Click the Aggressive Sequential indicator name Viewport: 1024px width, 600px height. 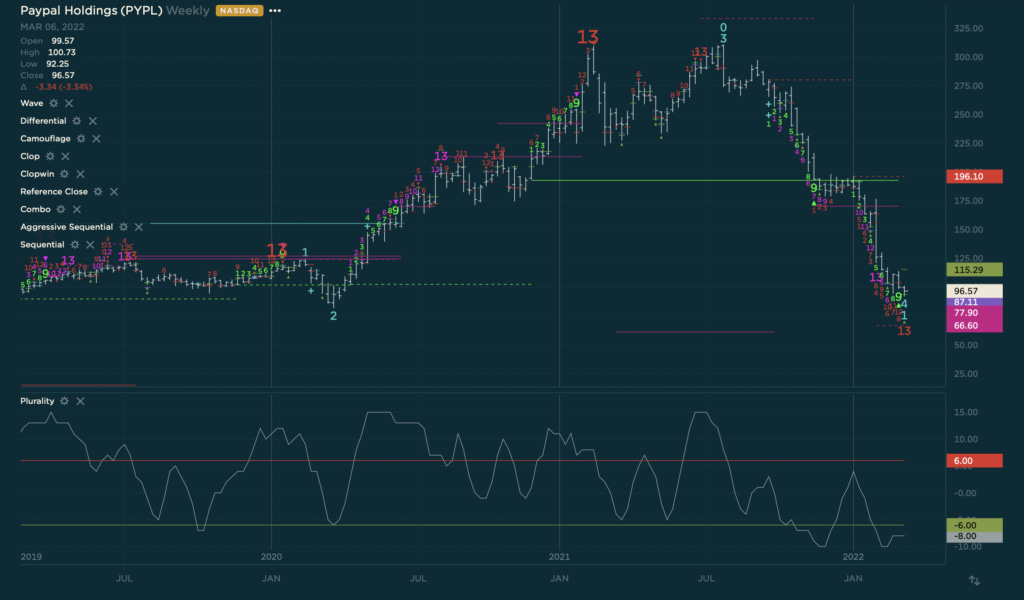point(67,227)
